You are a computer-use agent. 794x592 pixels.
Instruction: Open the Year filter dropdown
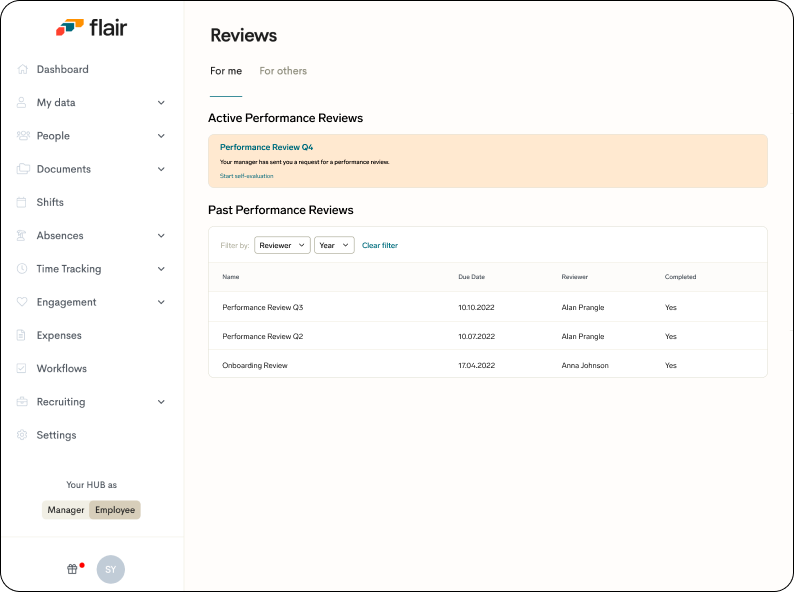334,245
